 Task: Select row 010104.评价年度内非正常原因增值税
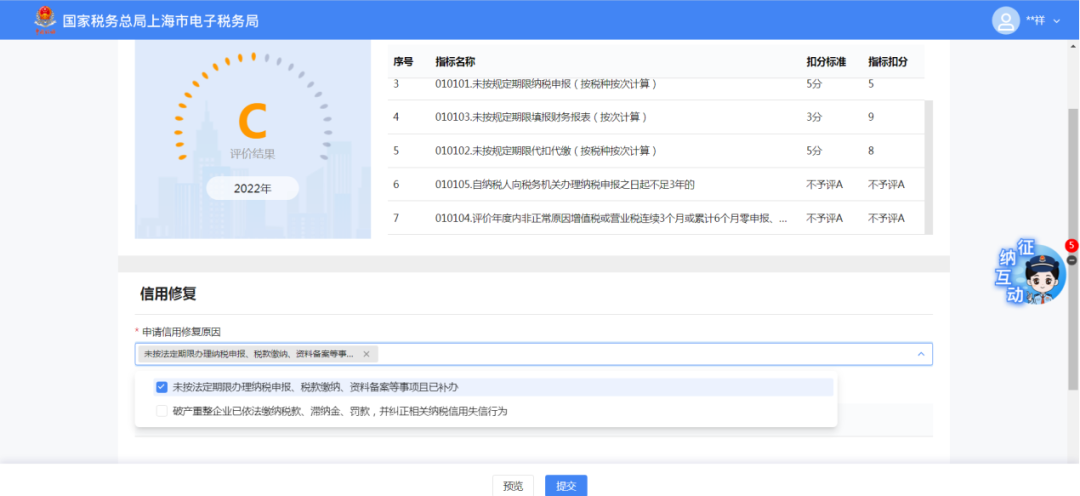pyautogui.click(x=656, y=218)
